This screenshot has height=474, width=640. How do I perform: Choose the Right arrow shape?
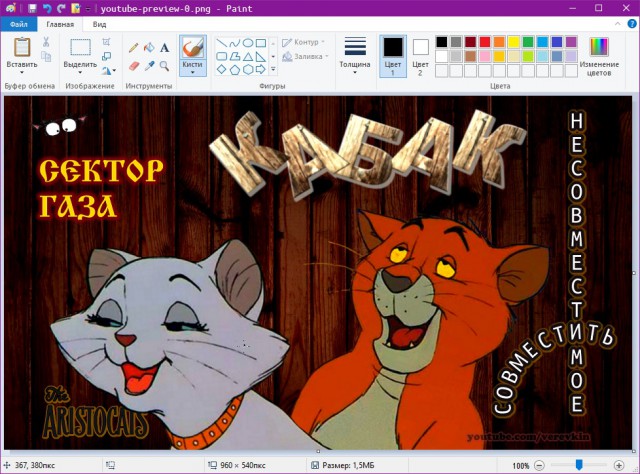(x=261, y=69)
